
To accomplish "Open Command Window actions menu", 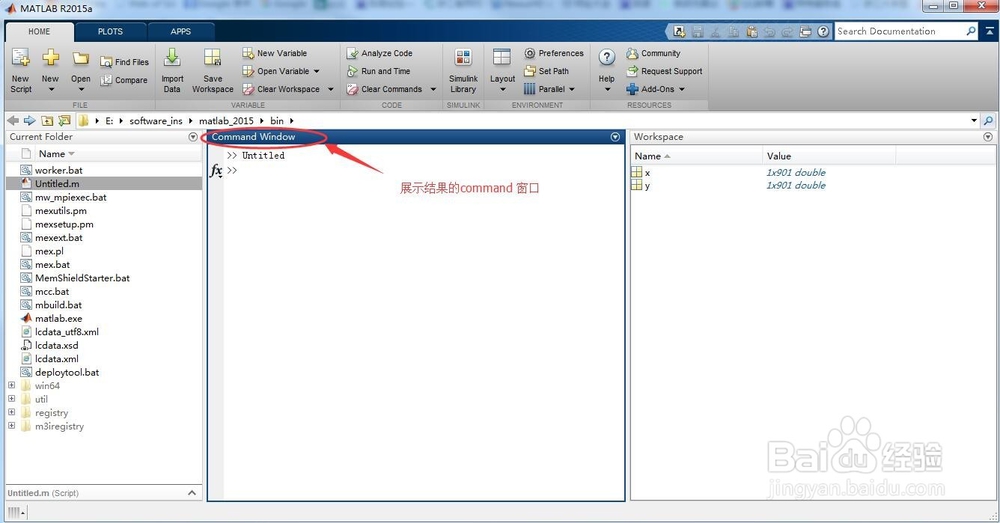I will point(615,137).
